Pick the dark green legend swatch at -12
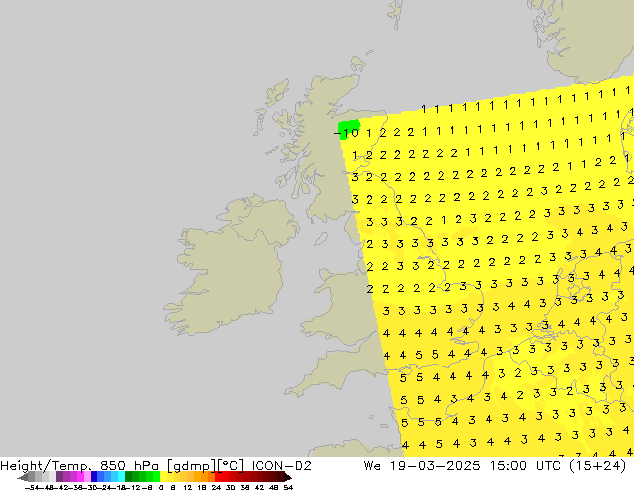This screenshot has height=490, width=634. click(x=129, y=477)
